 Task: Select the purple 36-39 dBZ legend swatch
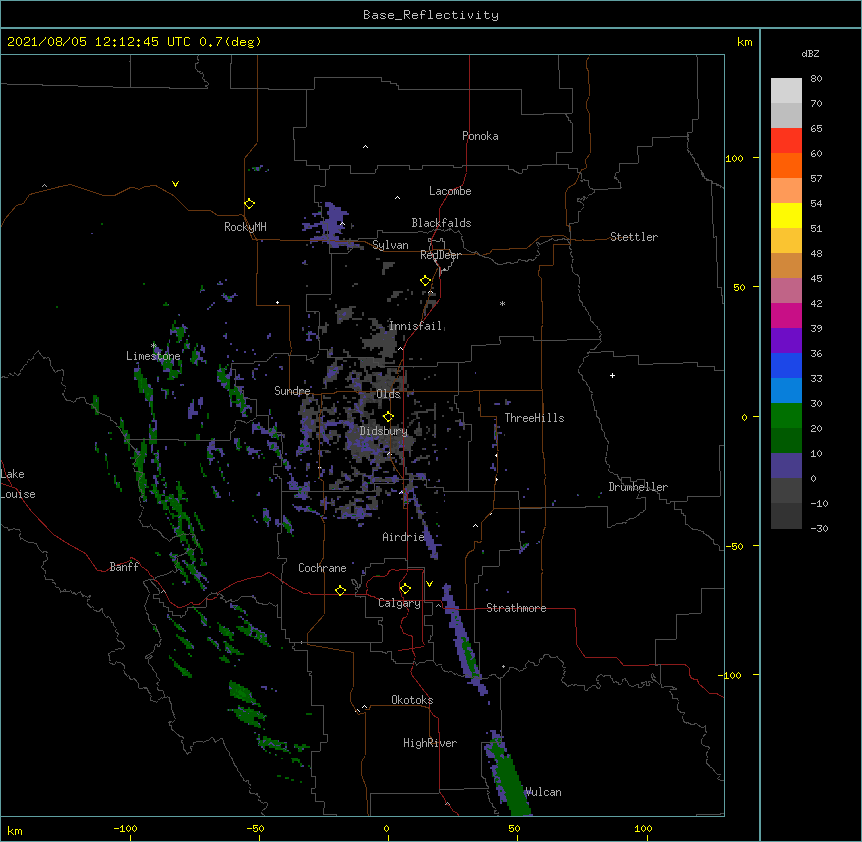pyautogui.click(x=786, y=341)
